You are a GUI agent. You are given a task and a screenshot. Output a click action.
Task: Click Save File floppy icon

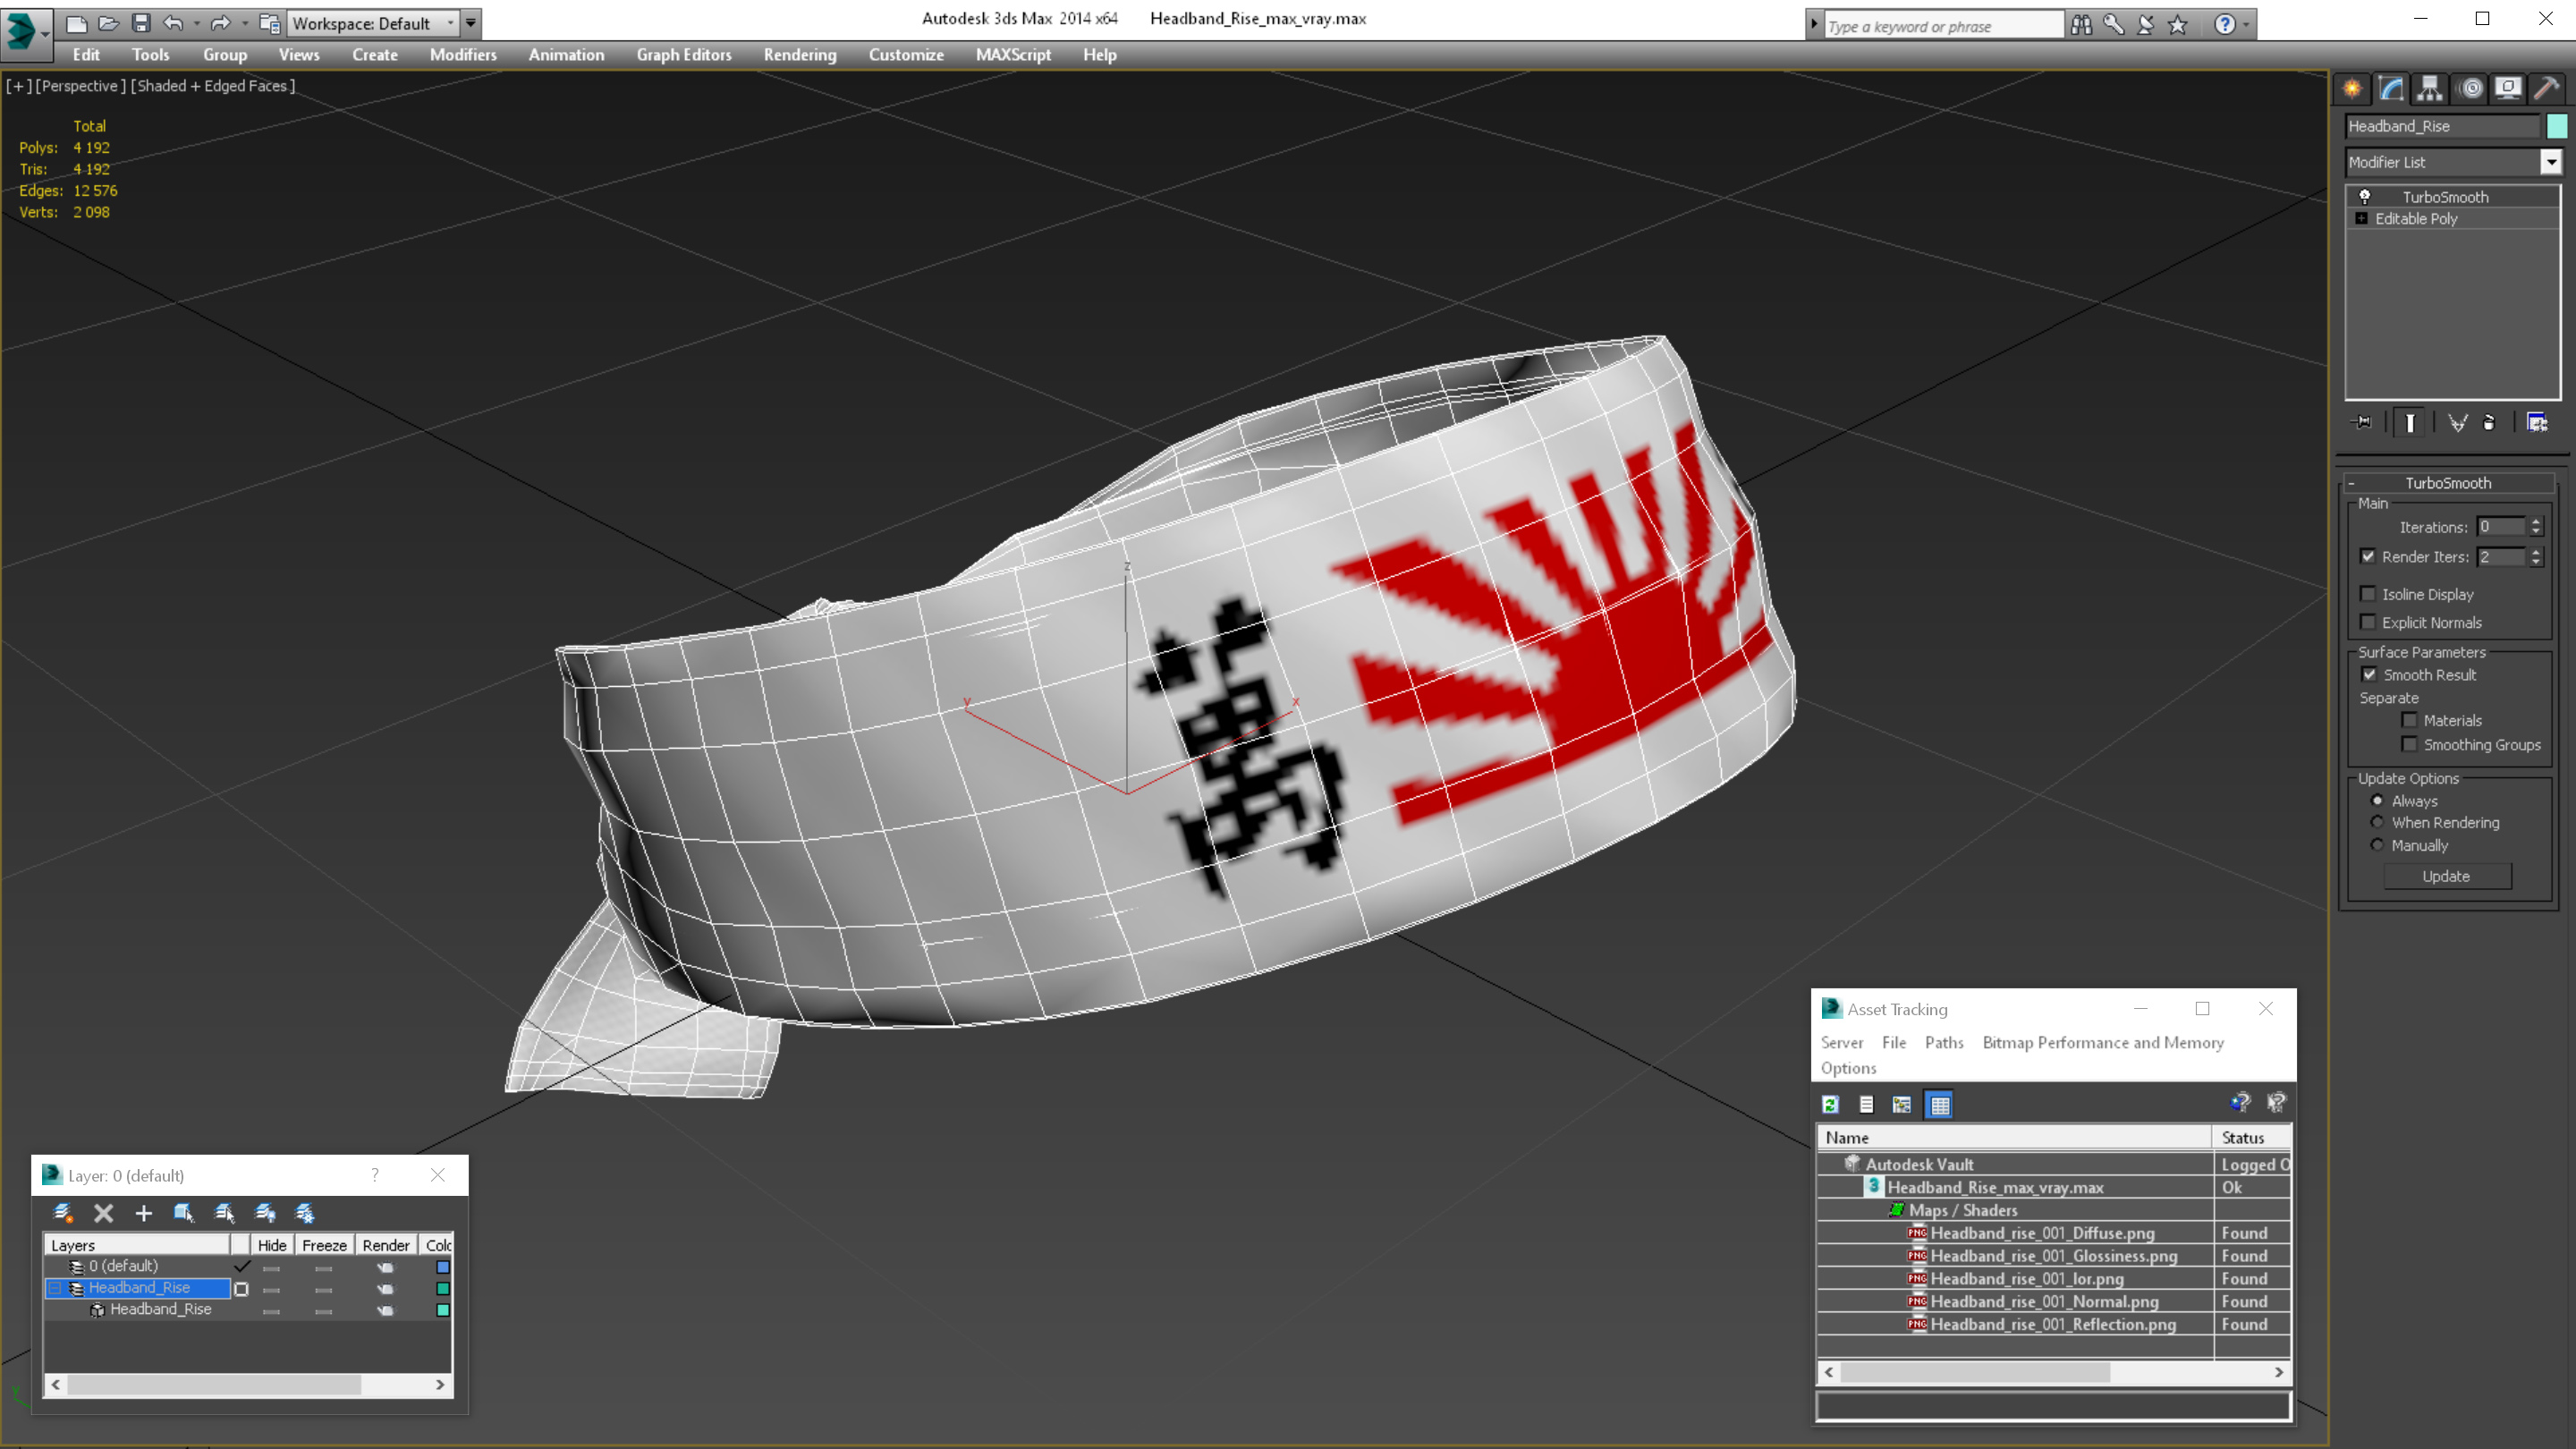click(x=141, y=23)
